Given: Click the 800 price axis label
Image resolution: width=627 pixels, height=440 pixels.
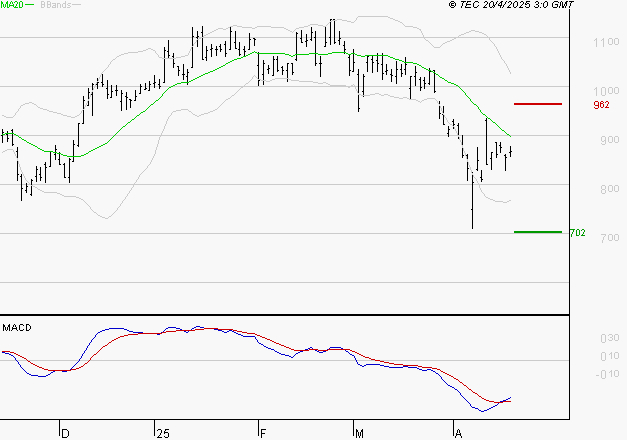Looking at the screenshot, I should (x=610, y=189).
